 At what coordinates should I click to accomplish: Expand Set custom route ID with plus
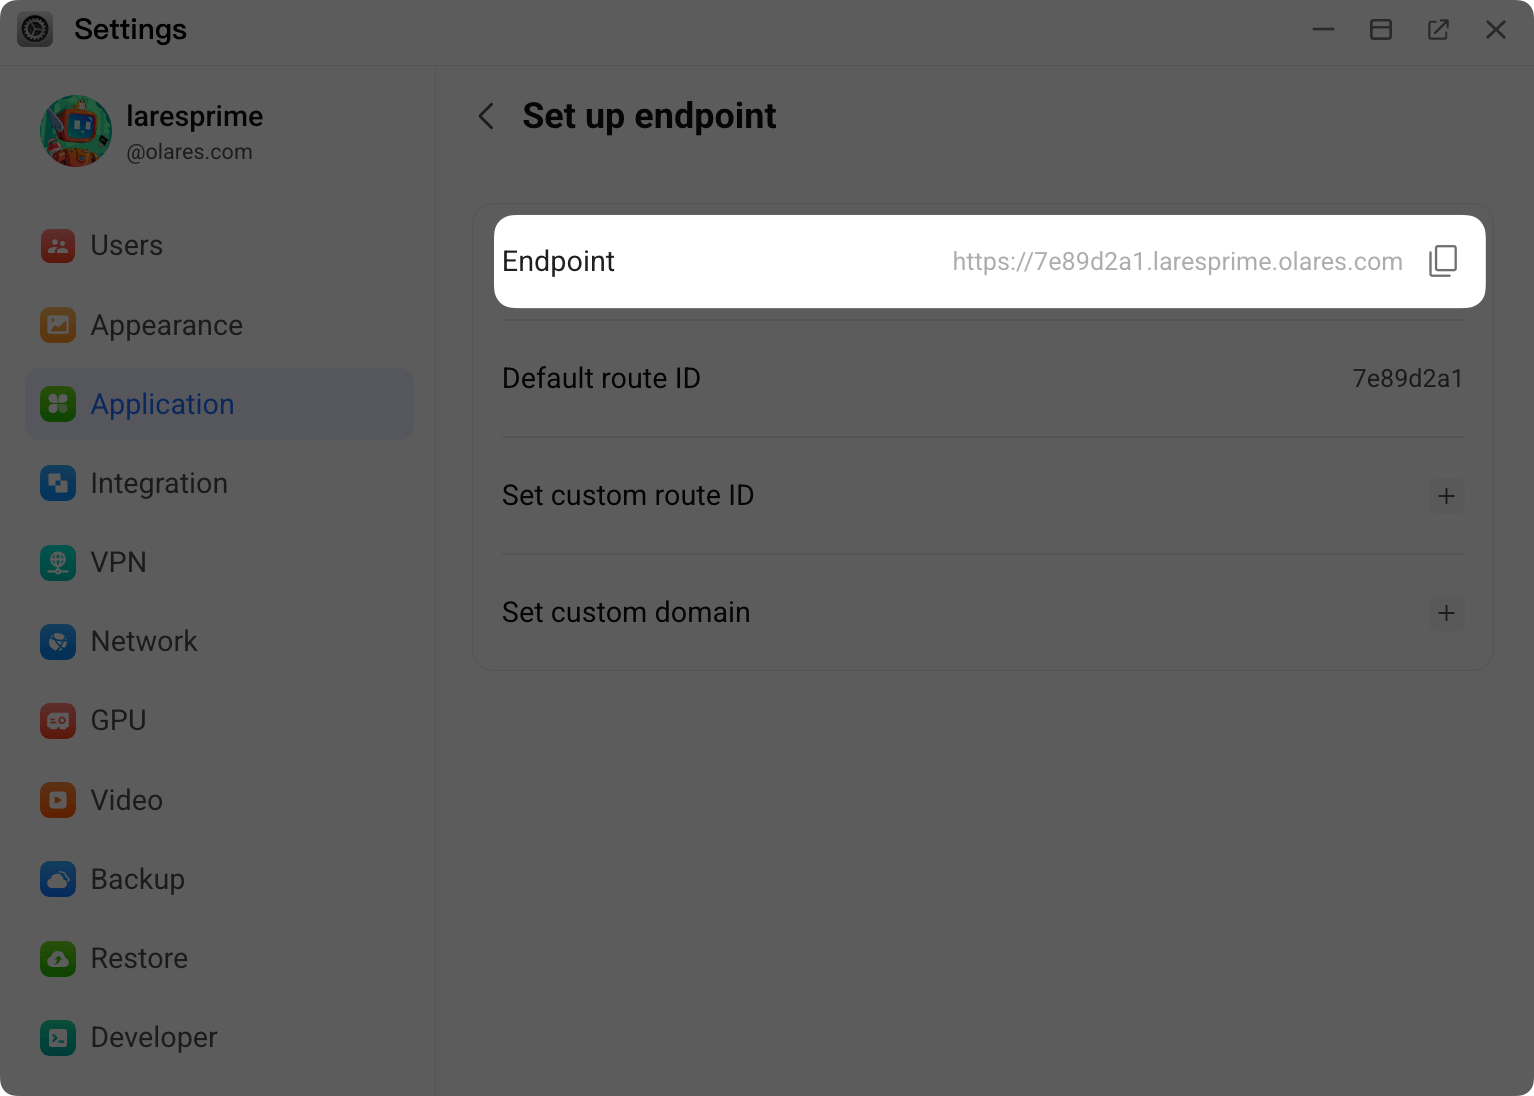coord(1446,496)
